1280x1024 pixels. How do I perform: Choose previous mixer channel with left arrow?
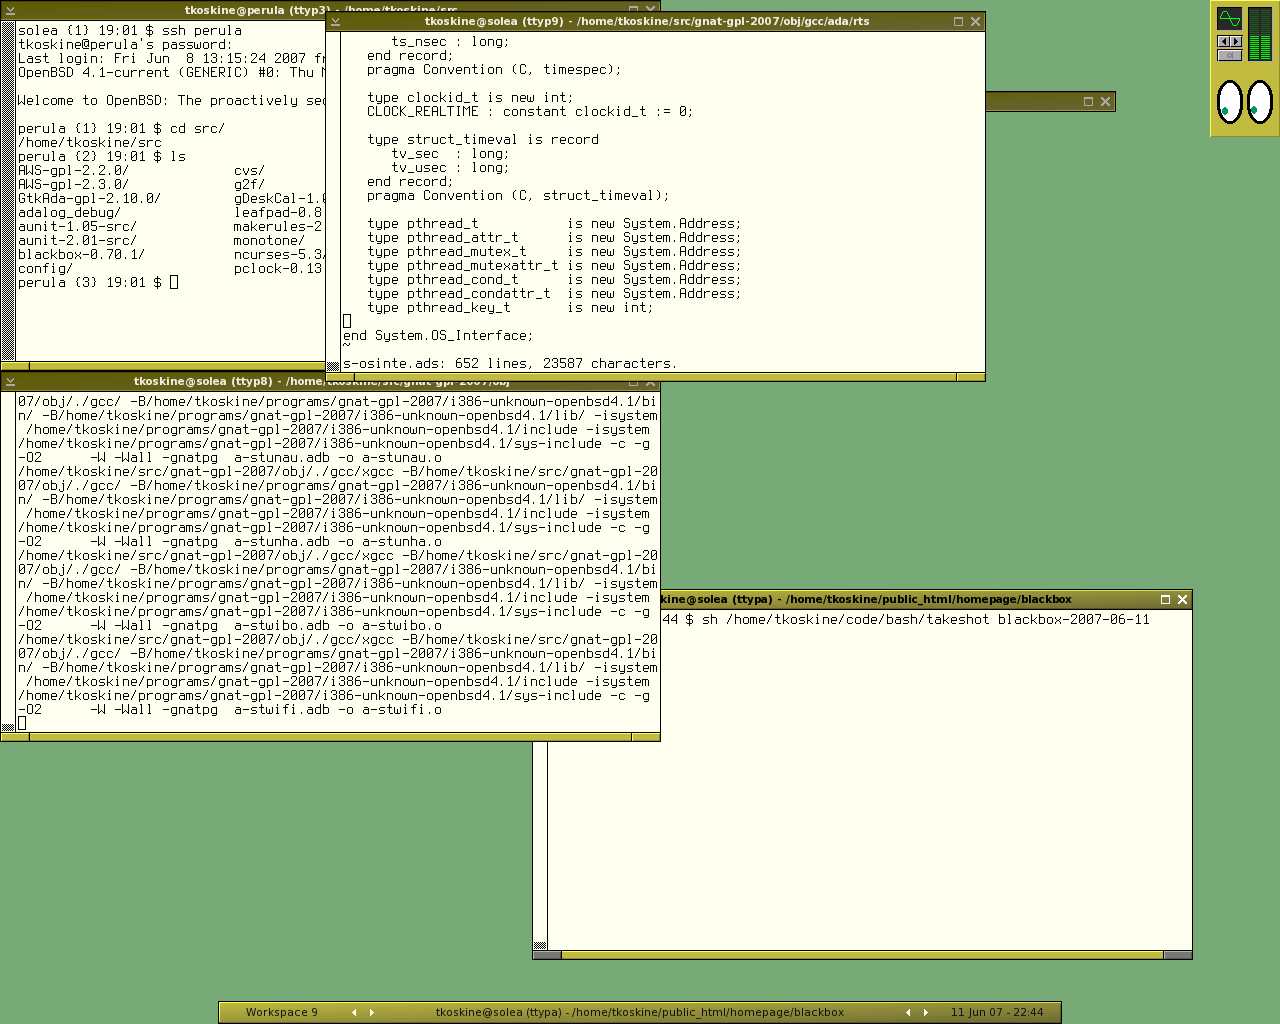[x=1223, y=41]
